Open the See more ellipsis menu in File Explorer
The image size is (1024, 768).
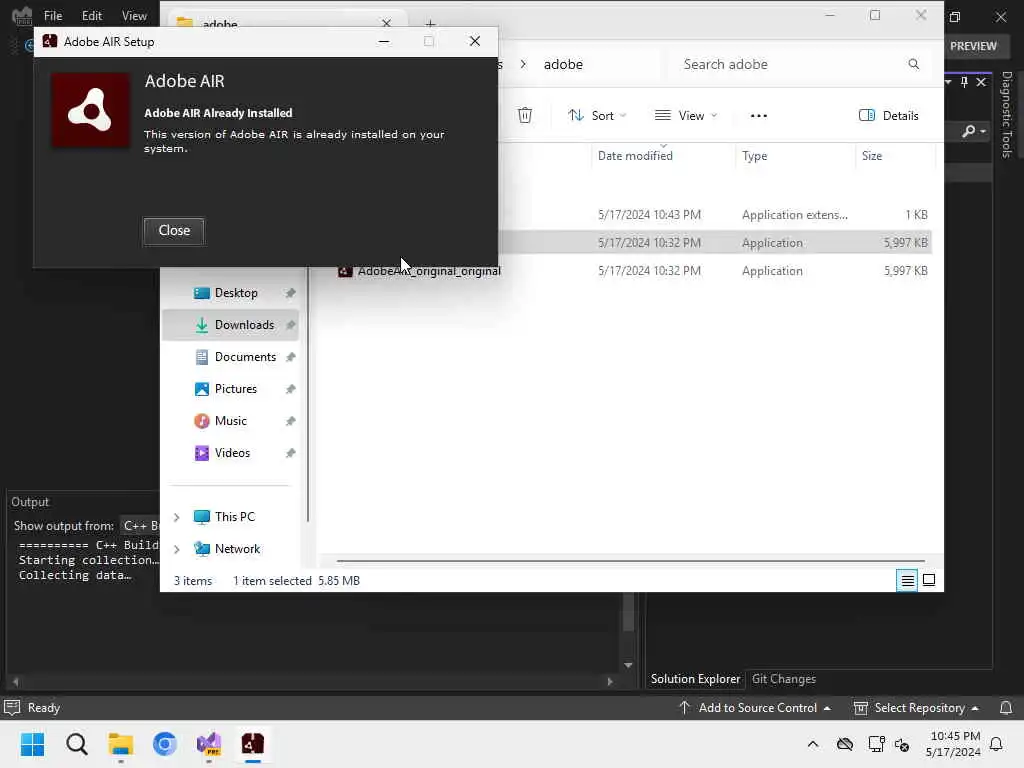point(758,116)
